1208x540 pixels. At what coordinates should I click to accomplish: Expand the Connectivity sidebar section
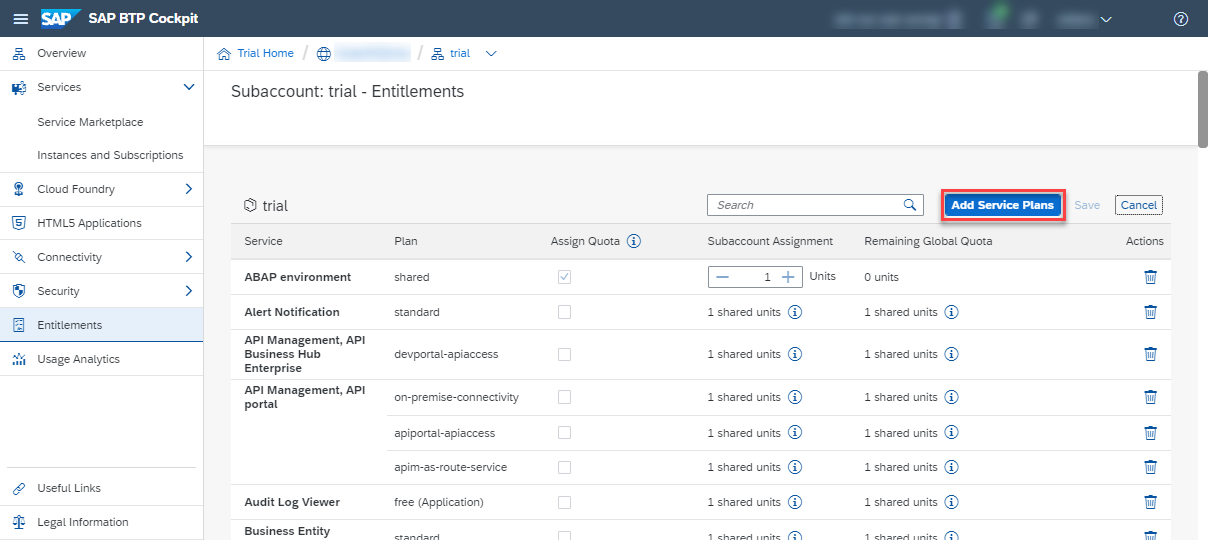[x=189, y=257]
